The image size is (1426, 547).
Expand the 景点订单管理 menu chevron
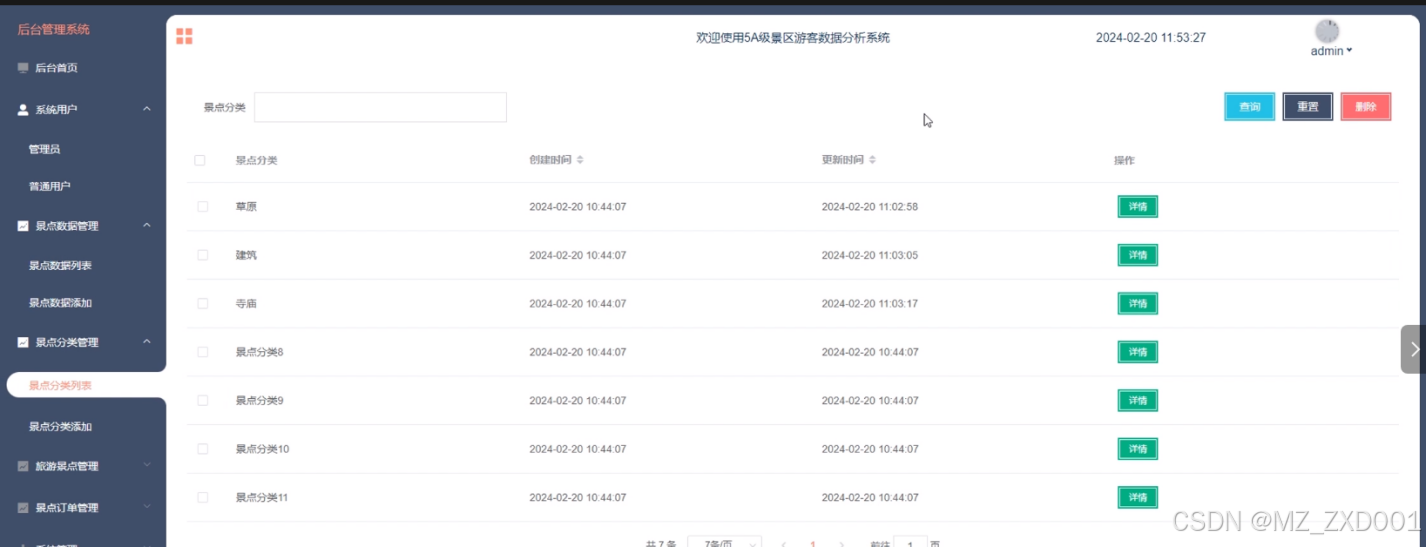coord(147,506)
